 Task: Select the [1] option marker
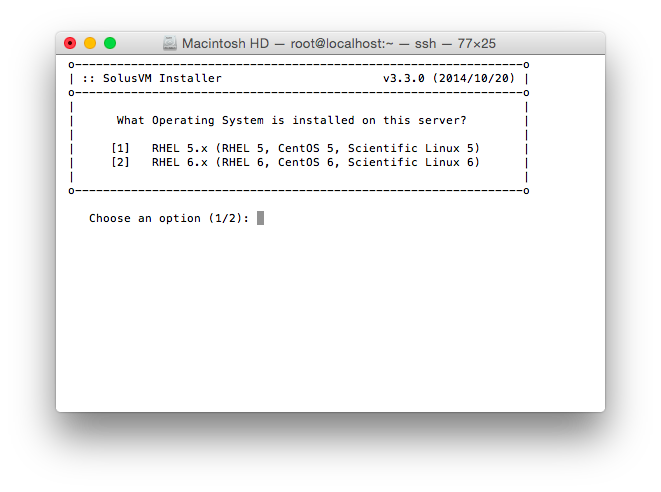[x=121, y=148]
